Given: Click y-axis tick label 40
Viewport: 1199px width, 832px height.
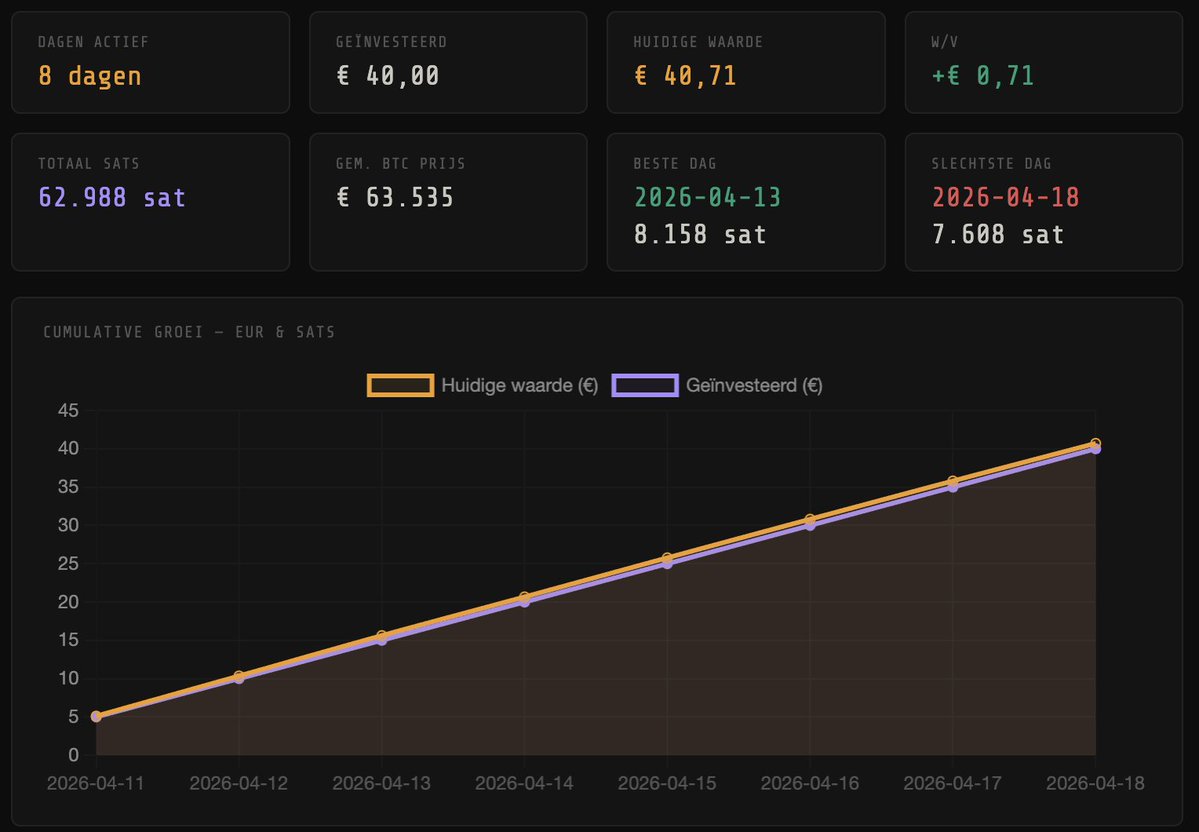Looking at the screenshot, I should [x=69, y=448].
